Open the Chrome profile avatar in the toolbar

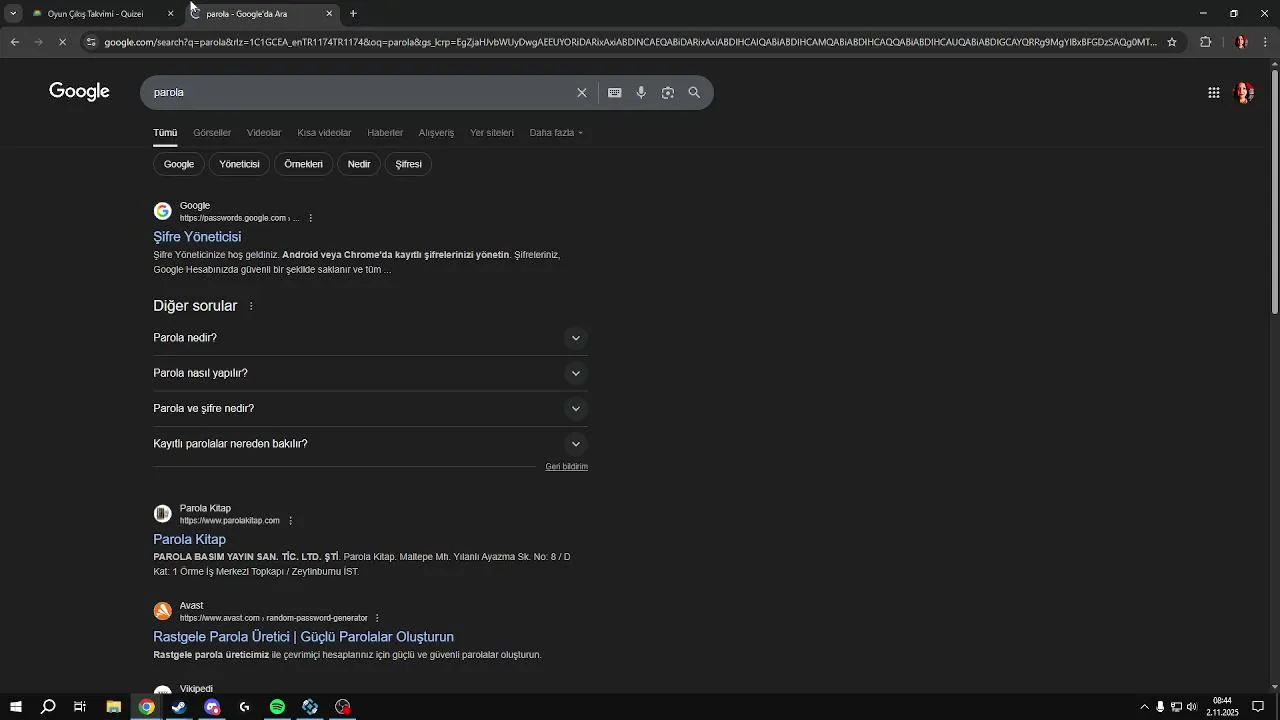[1241, 42]
